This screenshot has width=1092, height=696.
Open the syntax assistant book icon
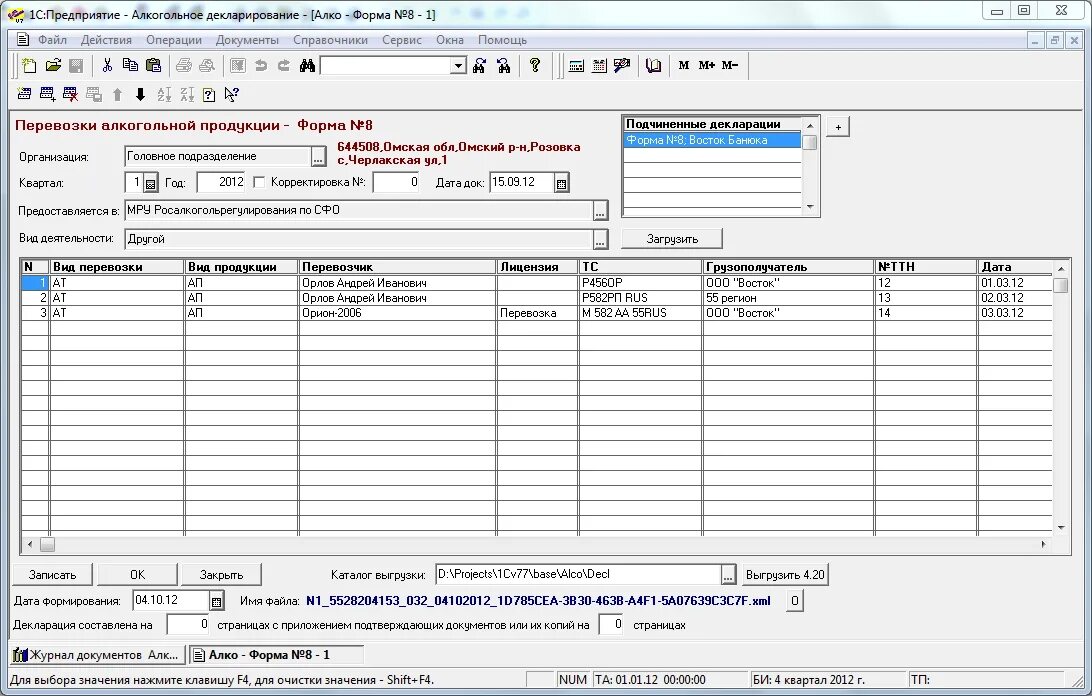click(x=653, y=65)
